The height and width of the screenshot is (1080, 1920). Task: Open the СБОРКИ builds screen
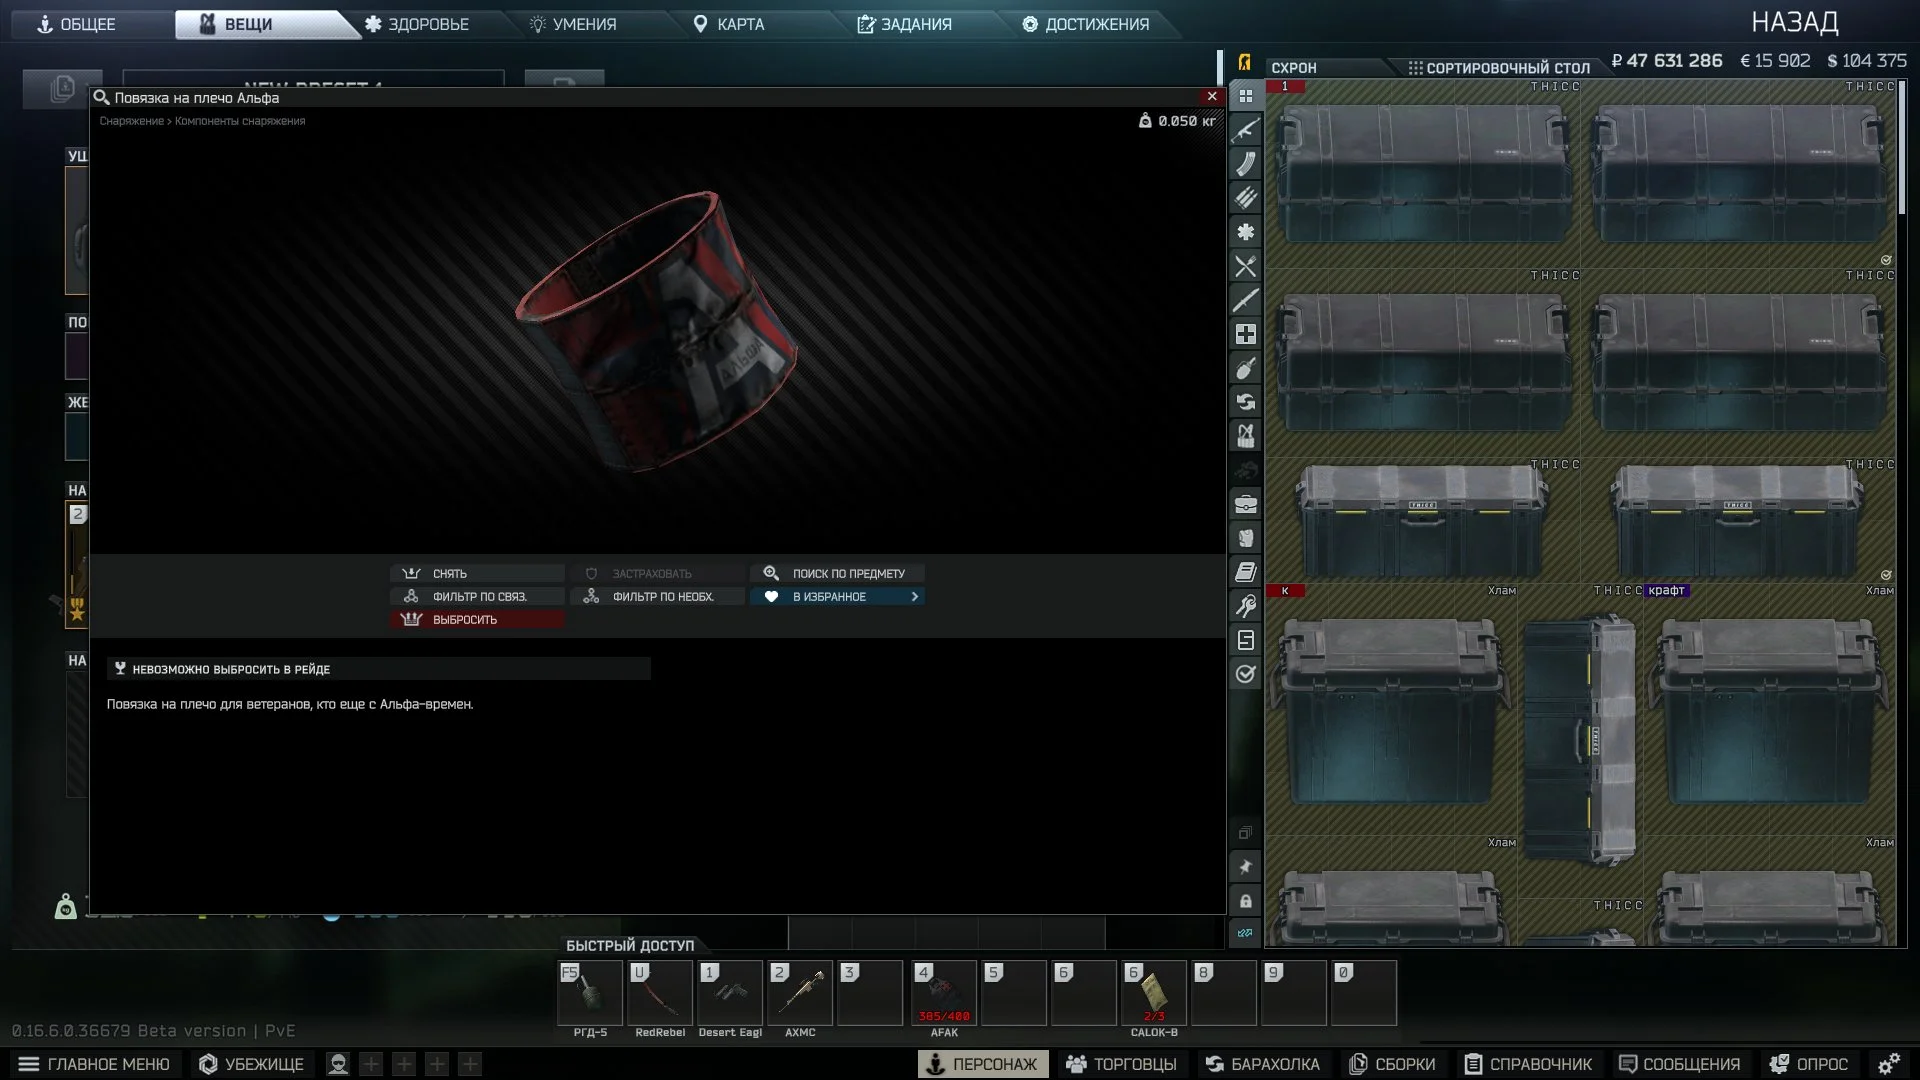pyautogui.click(x=1392, y=1064)
